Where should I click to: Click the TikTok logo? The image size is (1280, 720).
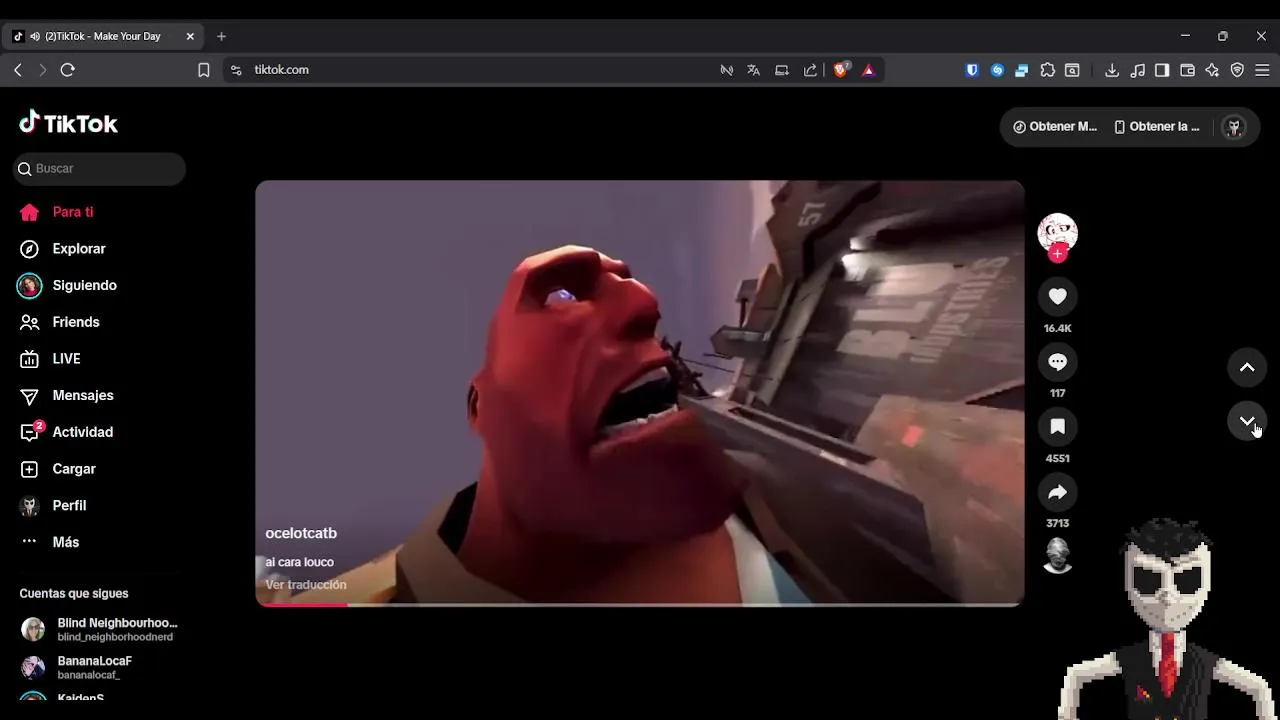[68, 123]
